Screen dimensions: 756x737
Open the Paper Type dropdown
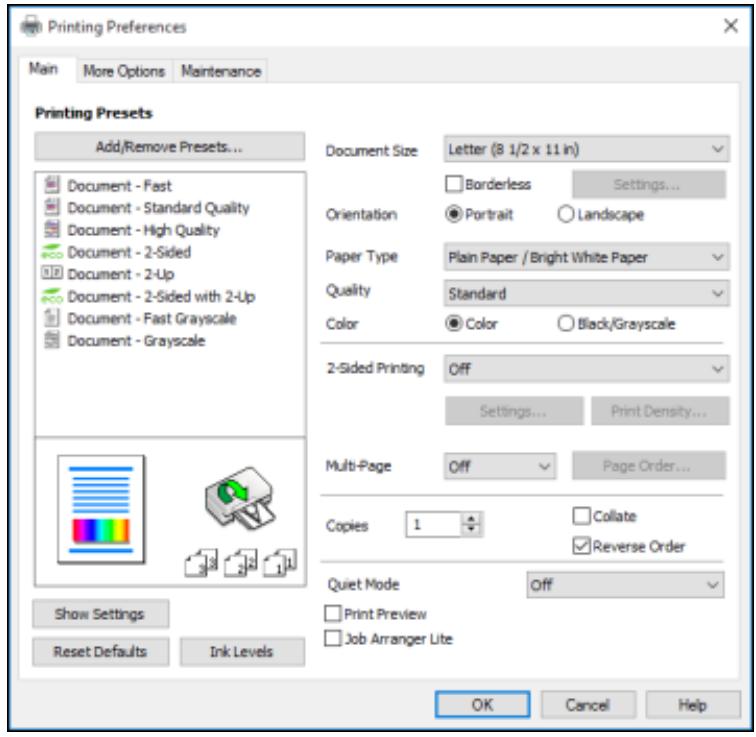click(x=586, y=257)
